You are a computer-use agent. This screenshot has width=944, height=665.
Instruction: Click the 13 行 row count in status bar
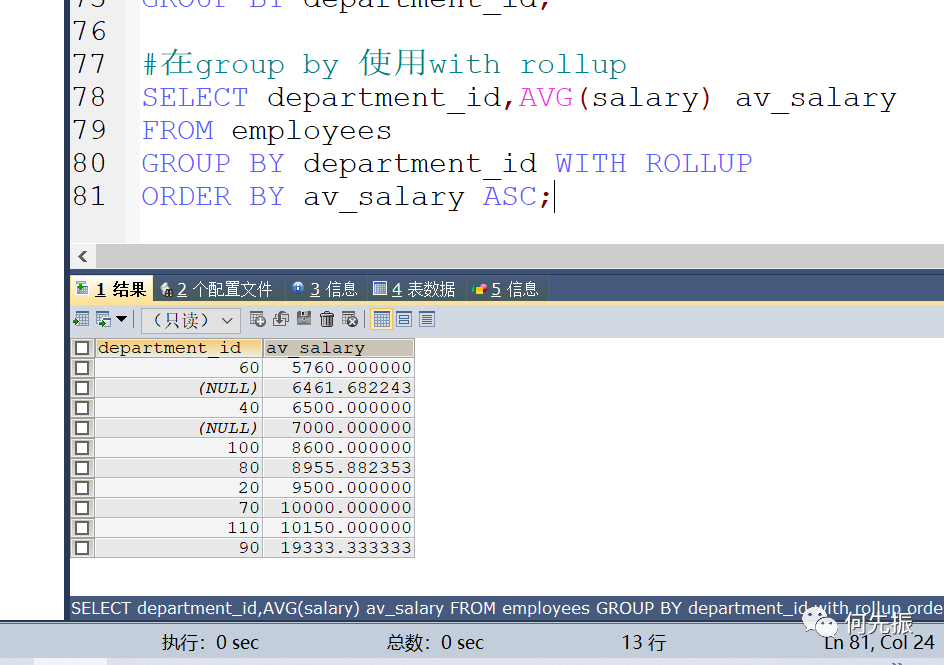pyautogui.click(x=644, y=643)
